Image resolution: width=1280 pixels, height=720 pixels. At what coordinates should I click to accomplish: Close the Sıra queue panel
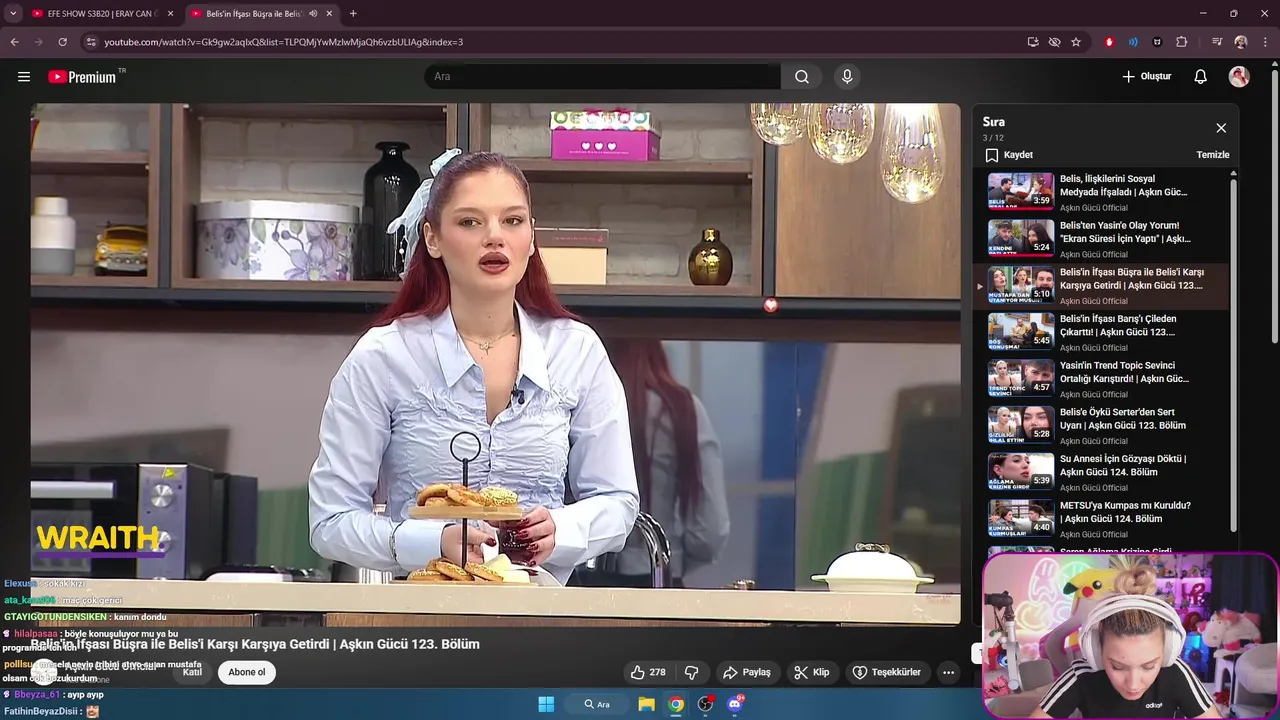(x=1221, y=128)
